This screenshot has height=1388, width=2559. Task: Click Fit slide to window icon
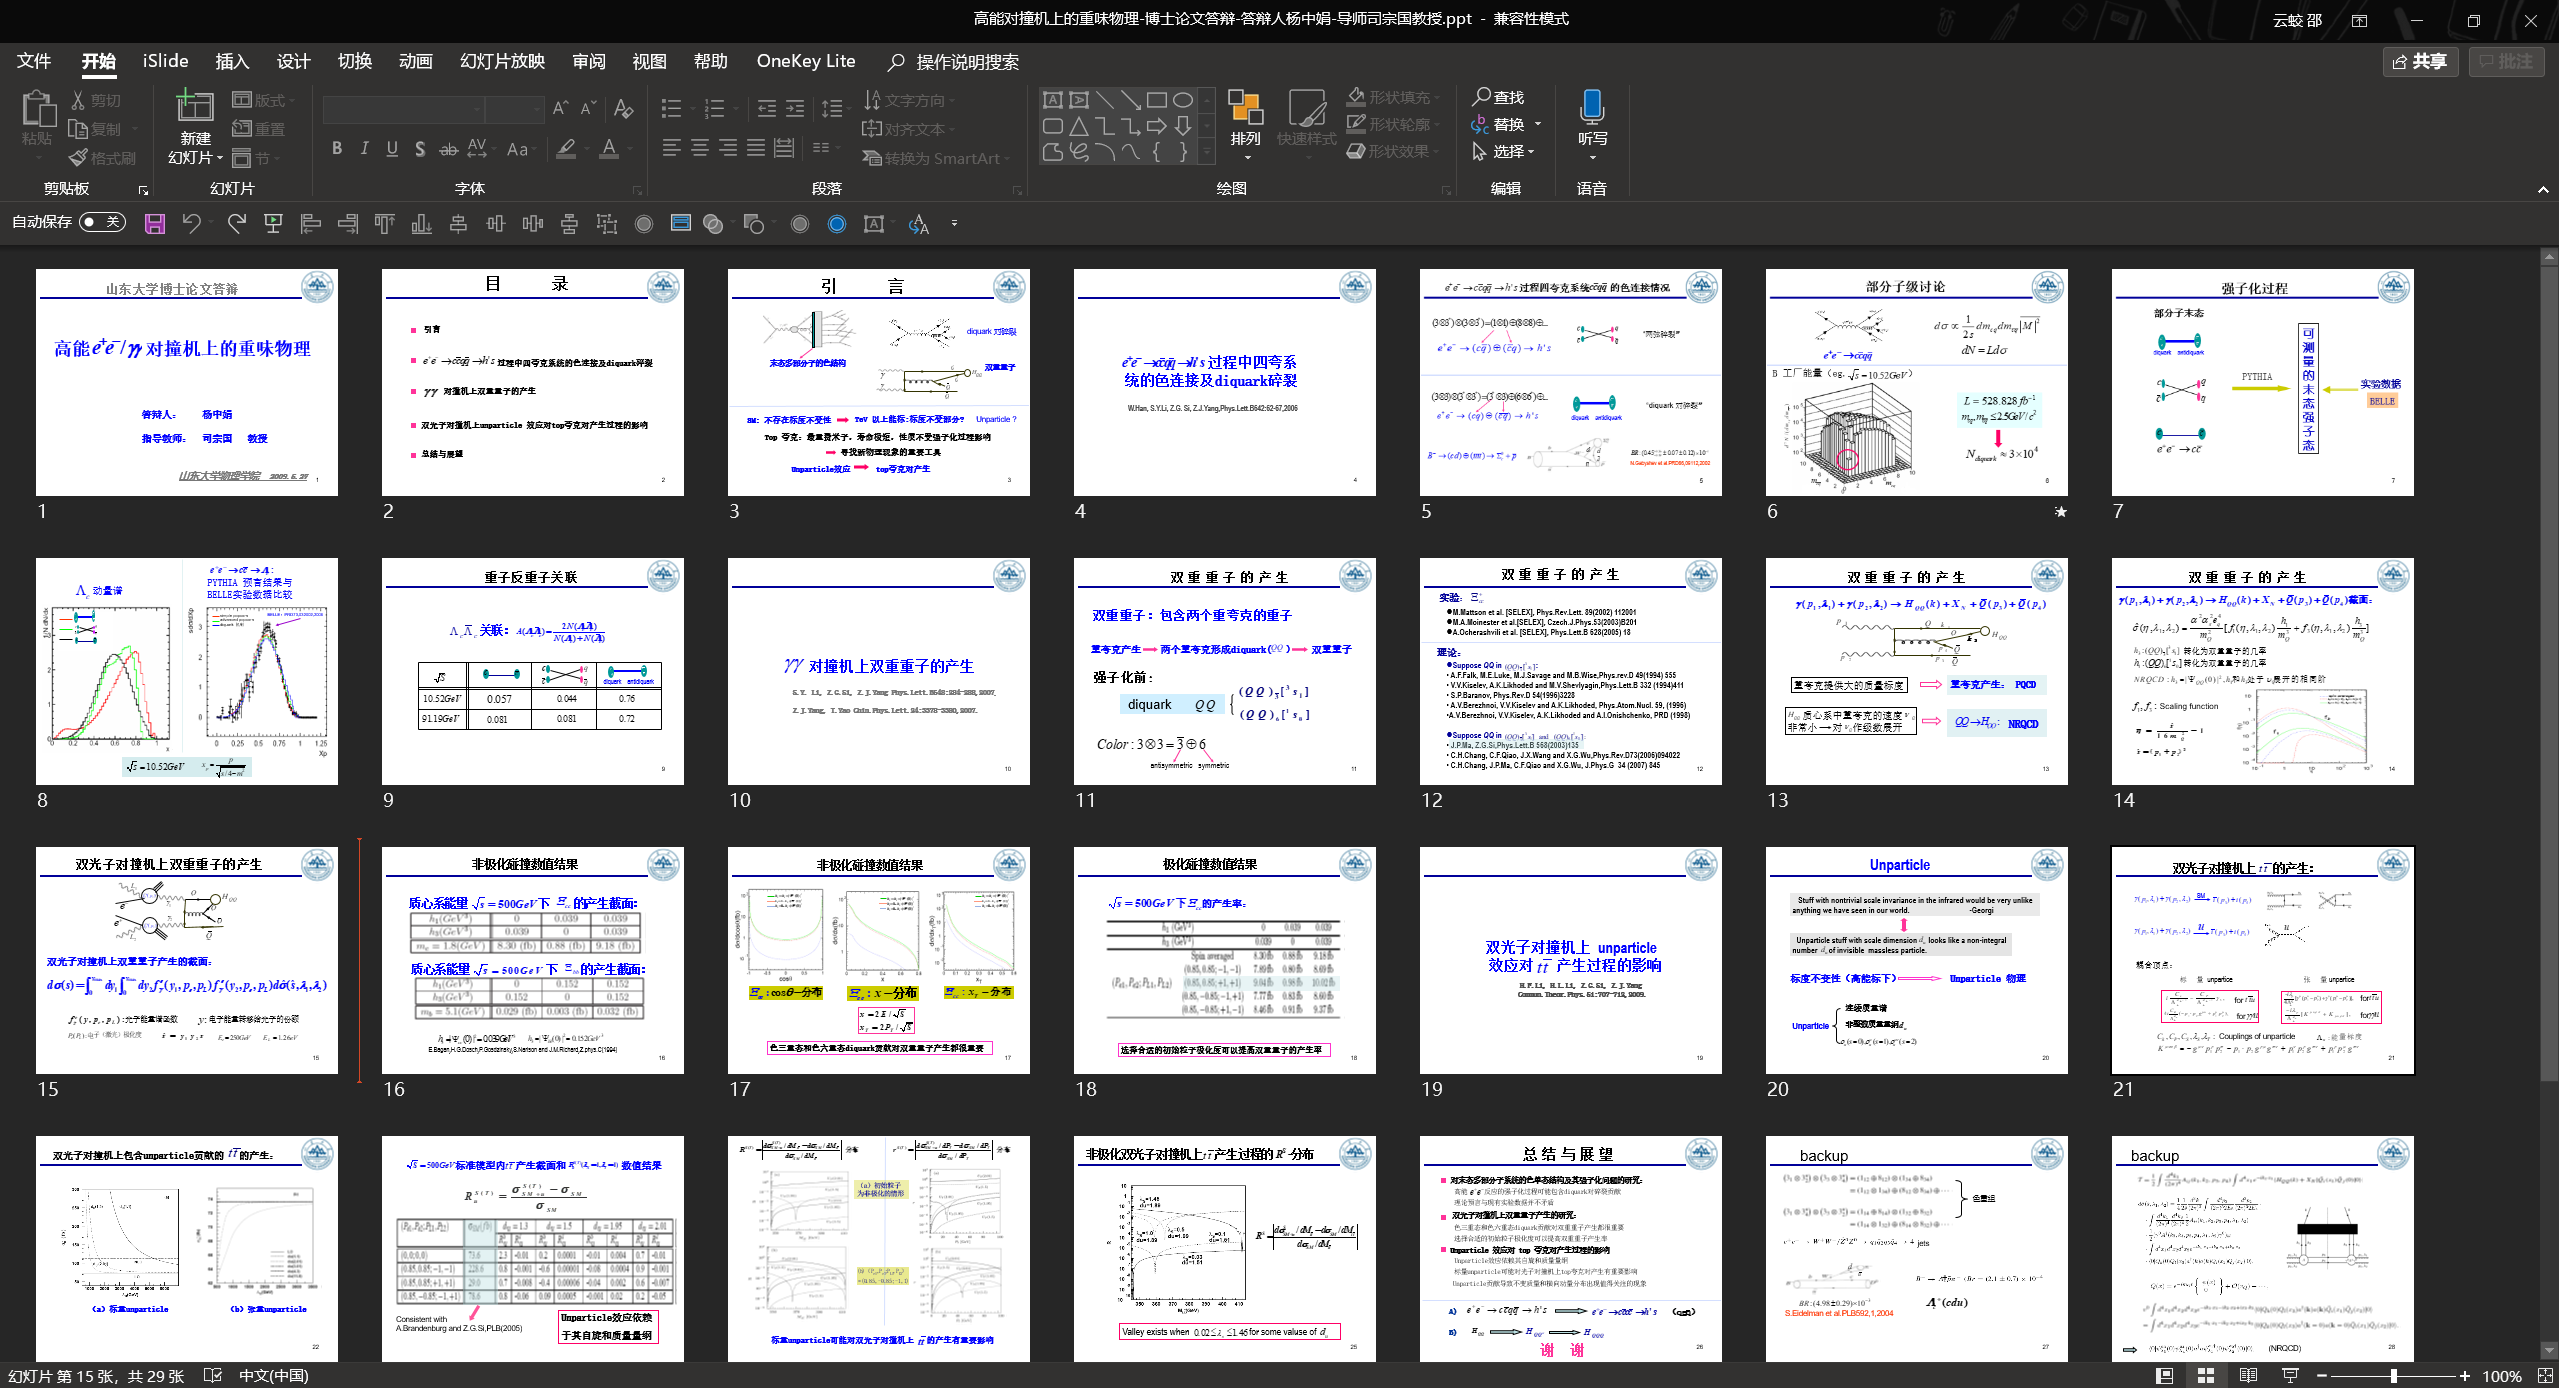(x=2545, y=1376)
